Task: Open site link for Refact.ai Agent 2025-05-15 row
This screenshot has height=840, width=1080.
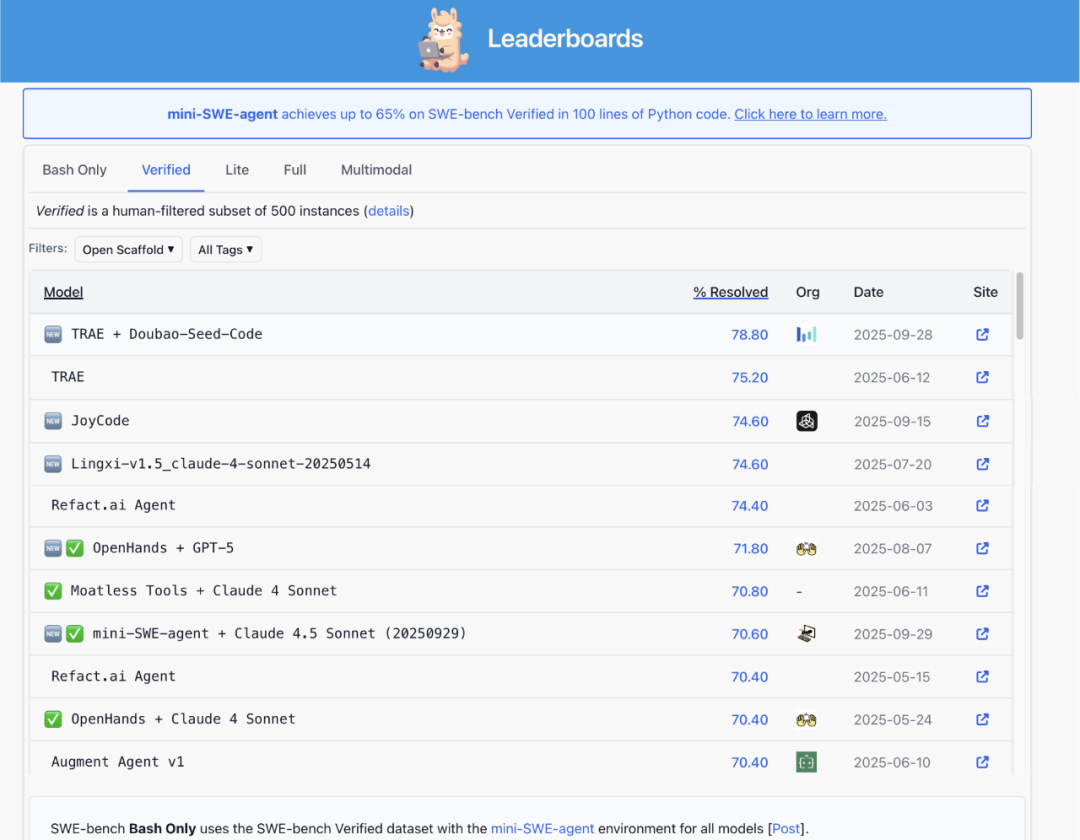Action: click(982, 677)
